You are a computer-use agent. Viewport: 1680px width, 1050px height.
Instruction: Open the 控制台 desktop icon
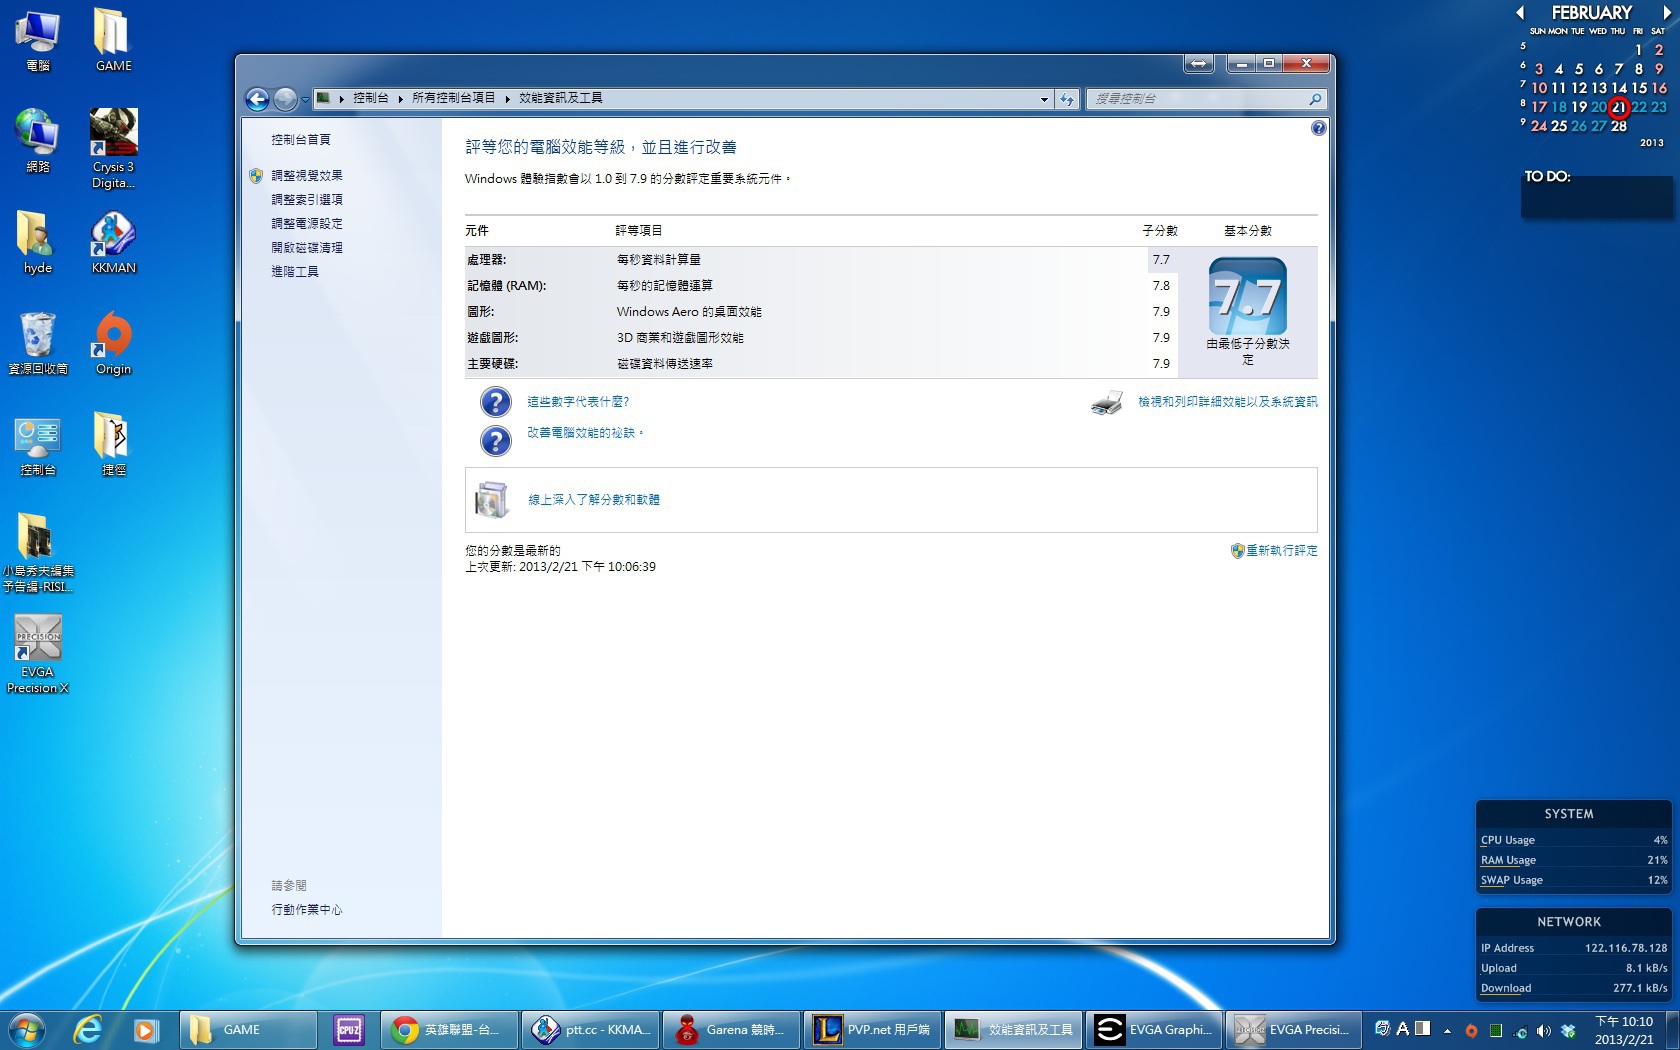pyautogui.click(x=37, y=445)
